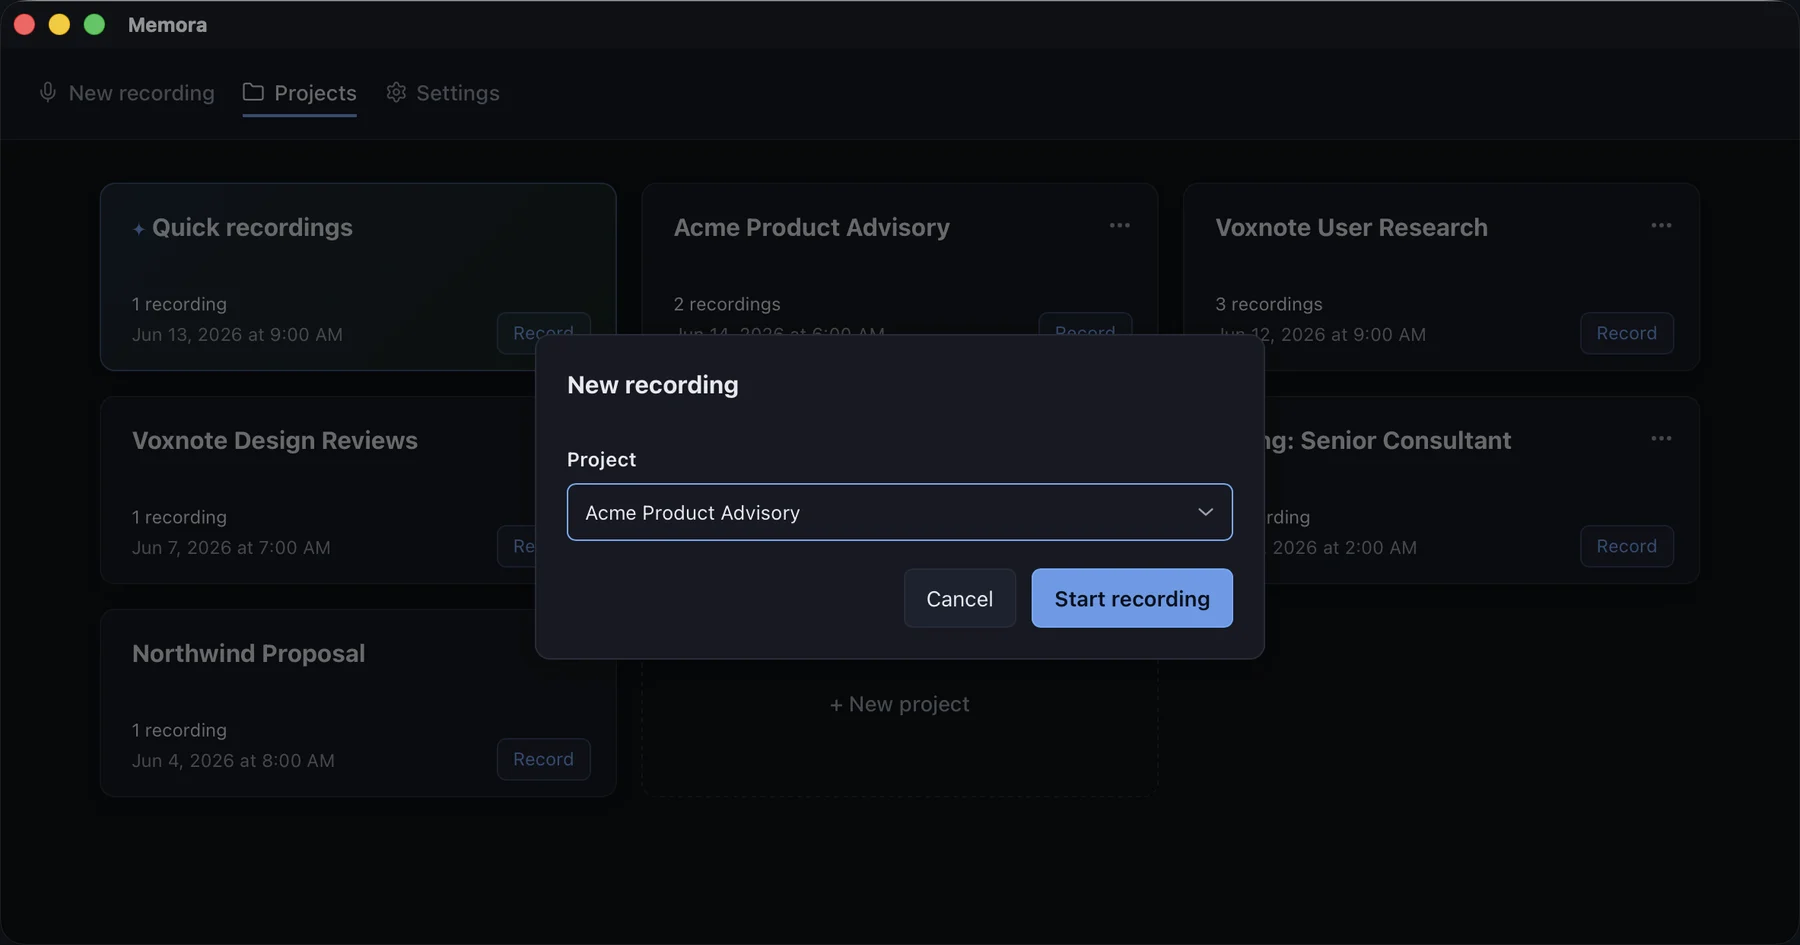The image size is (1800, 945).
Task: Open the Acme Product Advisory card title
Action: [x=811, y=228]
